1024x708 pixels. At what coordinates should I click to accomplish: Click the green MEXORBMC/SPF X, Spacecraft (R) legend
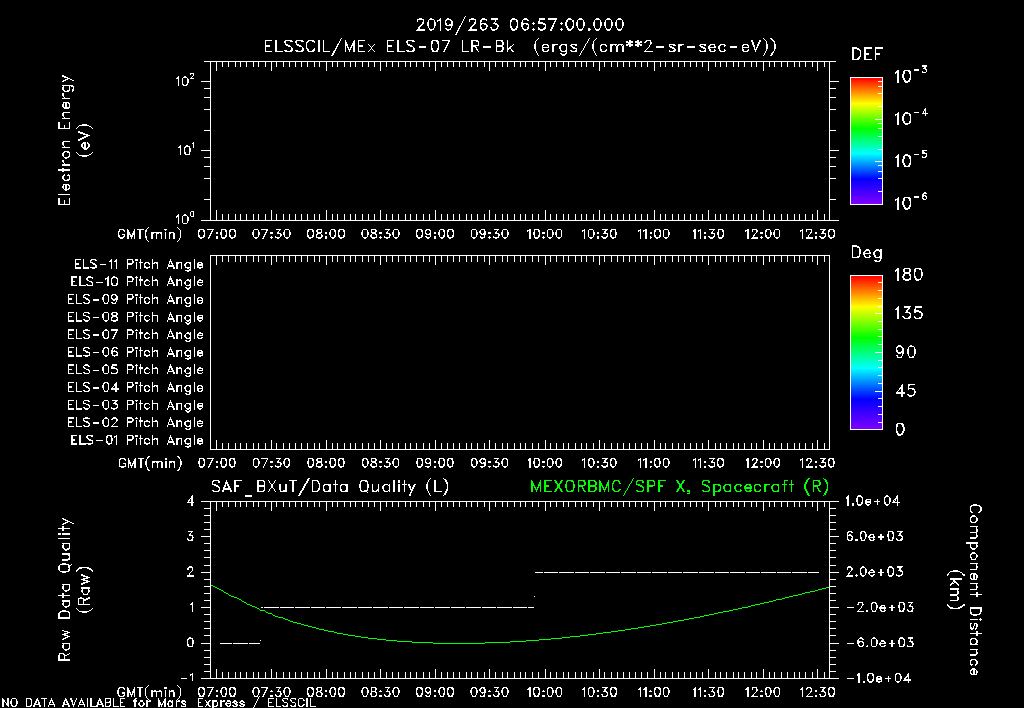pos(679,487)
